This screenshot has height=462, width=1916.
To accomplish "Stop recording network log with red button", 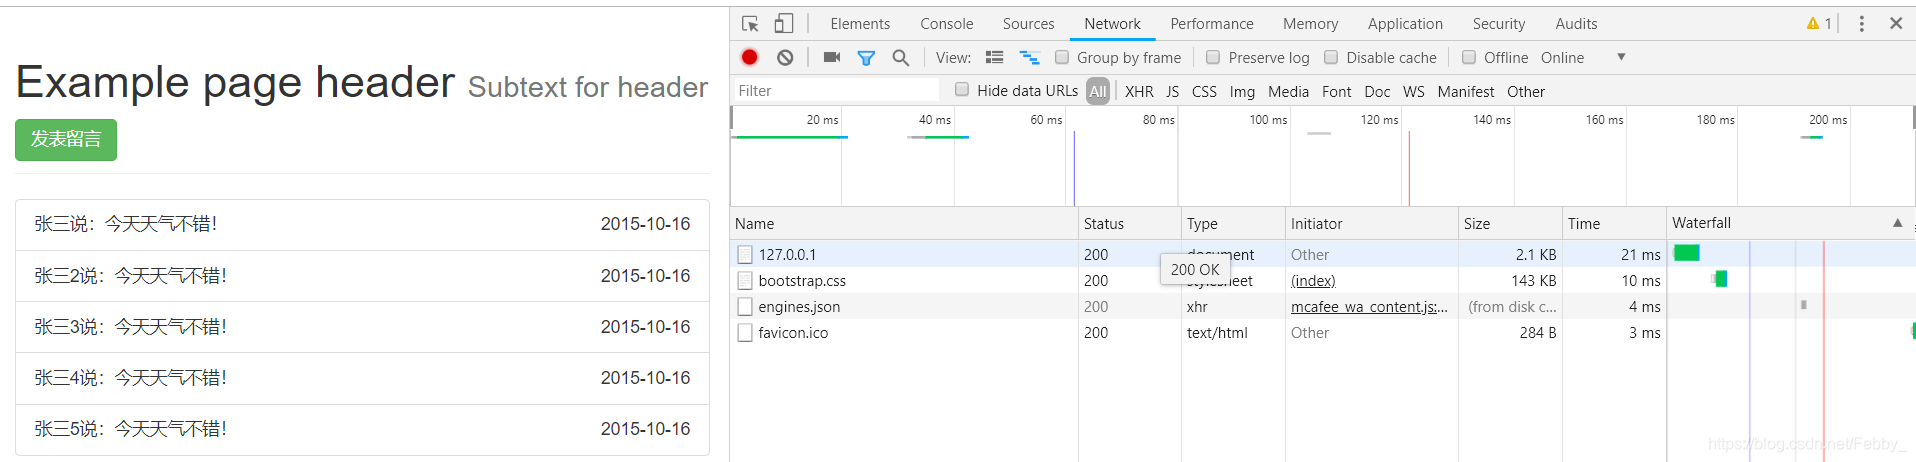I will [x=750, y=57].
